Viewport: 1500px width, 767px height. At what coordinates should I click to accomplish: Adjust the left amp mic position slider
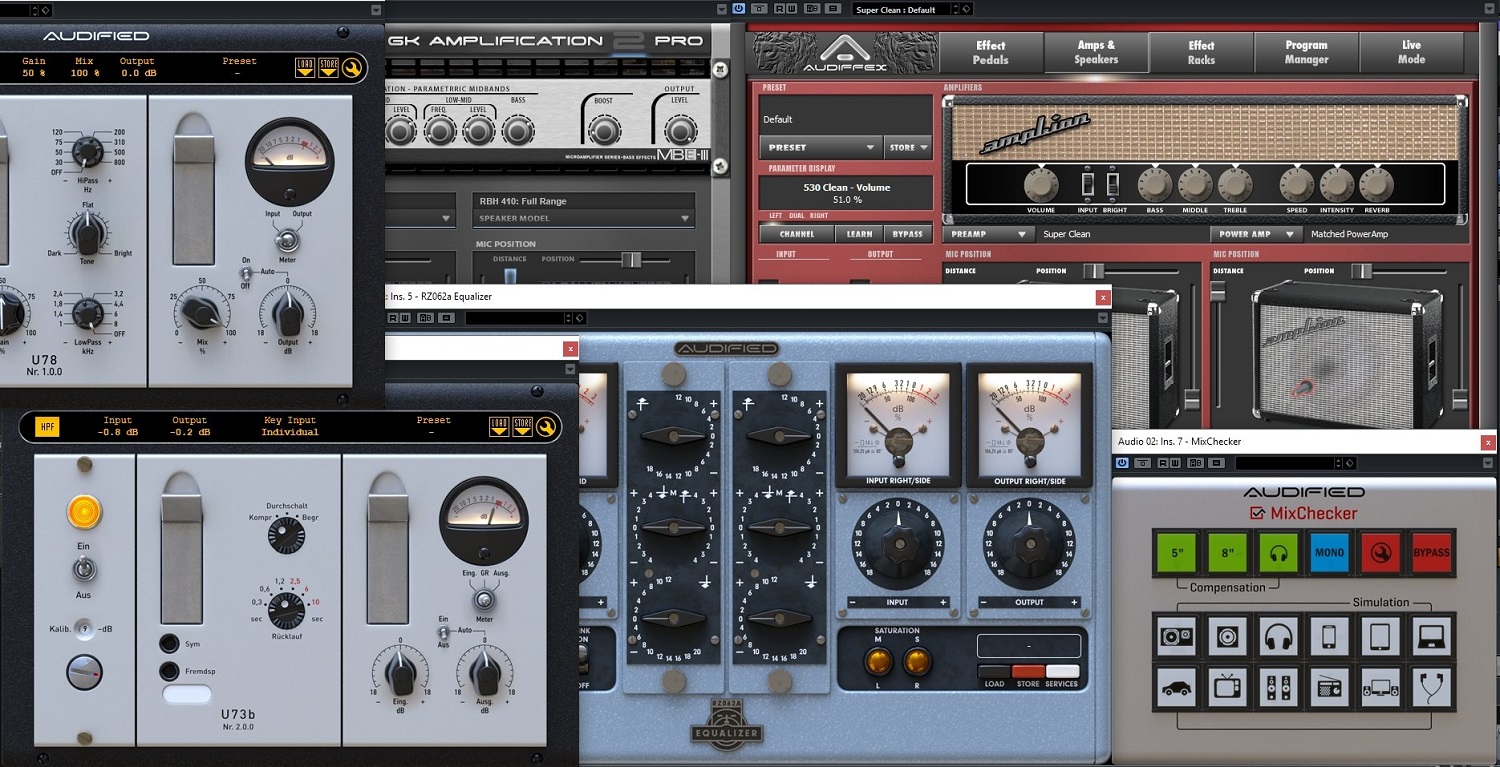point(1095,271)
